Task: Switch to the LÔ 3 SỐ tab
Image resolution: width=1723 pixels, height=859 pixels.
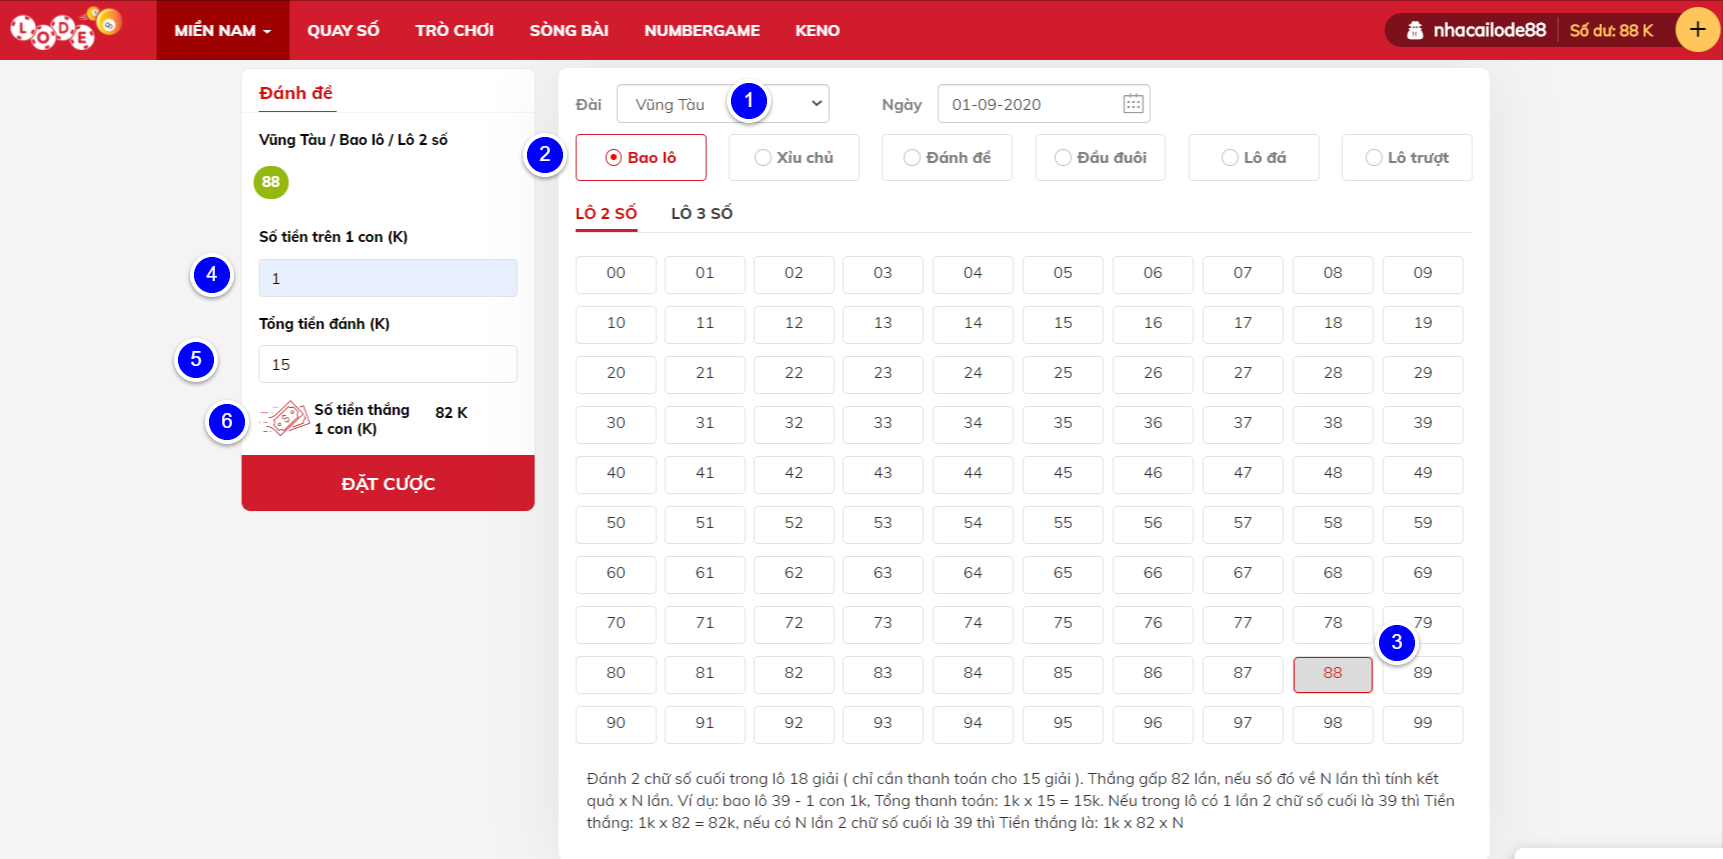Action: (x=702, y=213)
